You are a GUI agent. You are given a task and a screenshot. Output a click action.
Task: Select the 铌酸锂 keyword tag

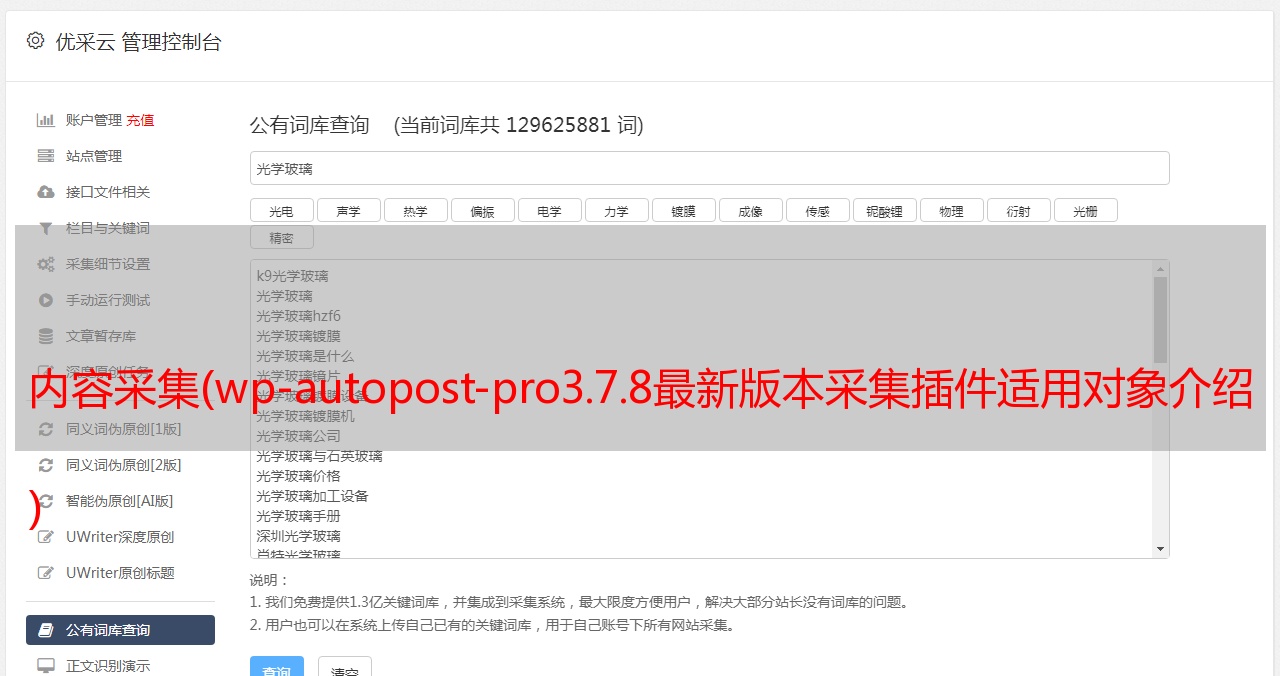pyautogui.click(x=885, y=210)
